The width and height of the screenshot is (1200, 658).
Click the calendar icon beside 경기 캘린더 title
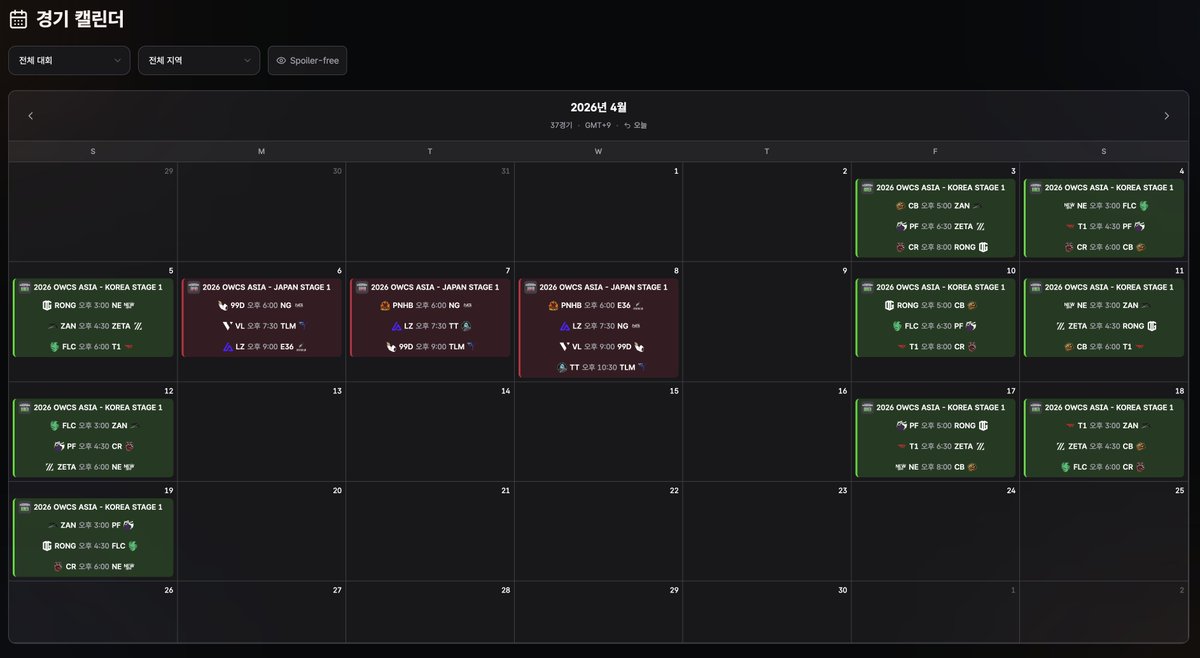17,18
